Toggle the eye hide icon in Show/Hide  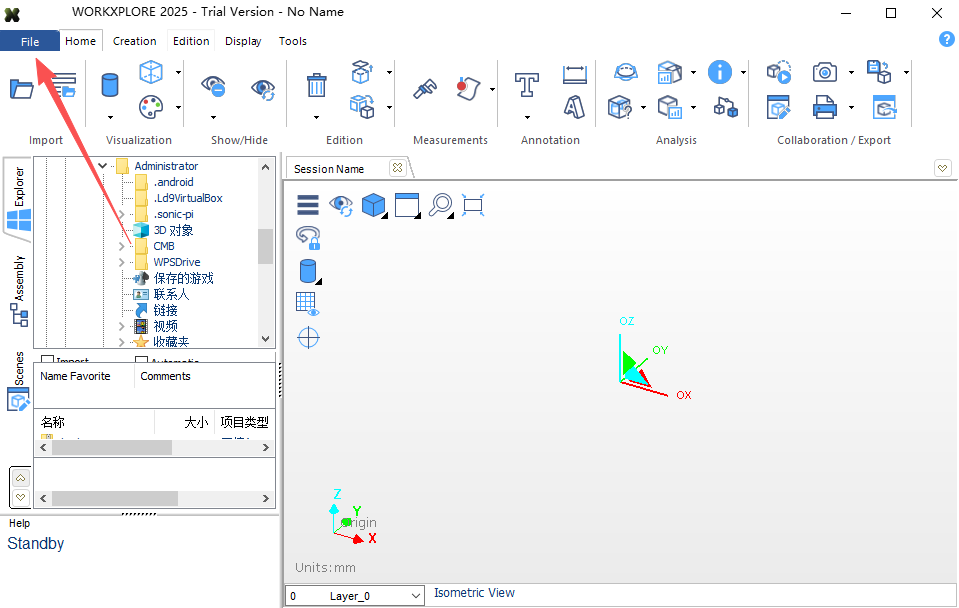[213, 86]
